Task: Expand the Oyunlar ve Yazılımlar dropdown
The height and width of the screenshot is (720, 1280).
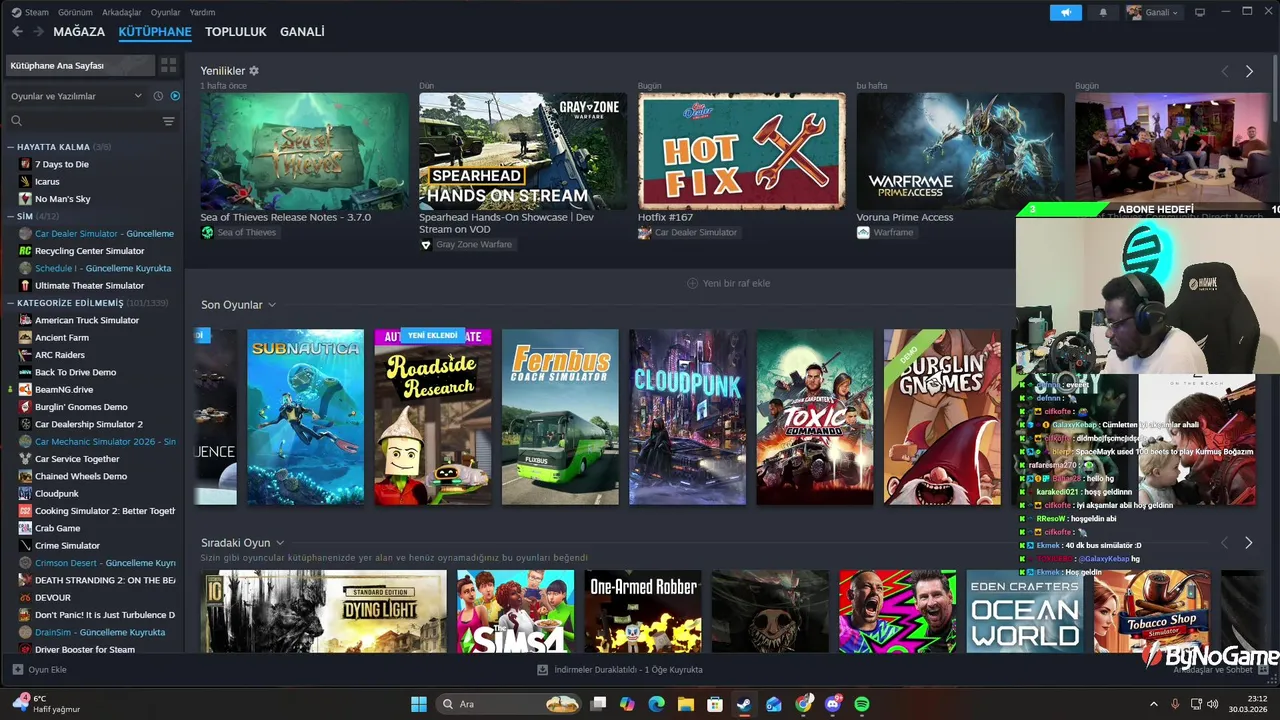Action: coord(77,96)
